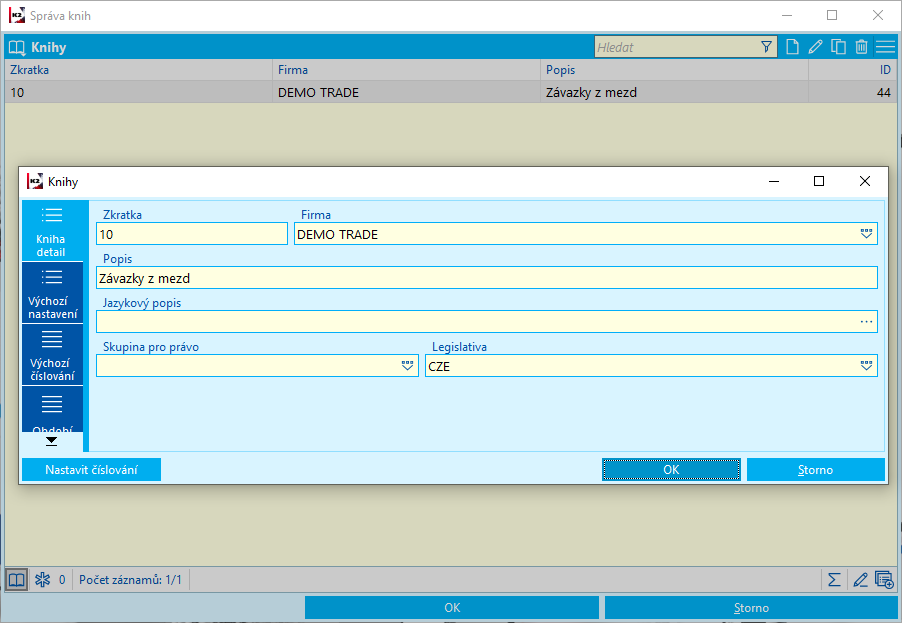Switch to Výchozí číslování tab
The width and height of the screenshot is (902, 623).
(x=52, y=356)
